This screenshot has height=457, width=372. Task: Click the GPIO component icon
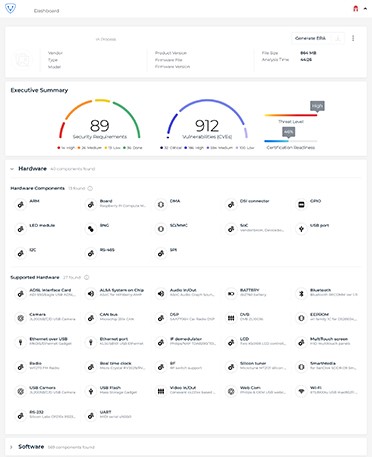[301, 205]
